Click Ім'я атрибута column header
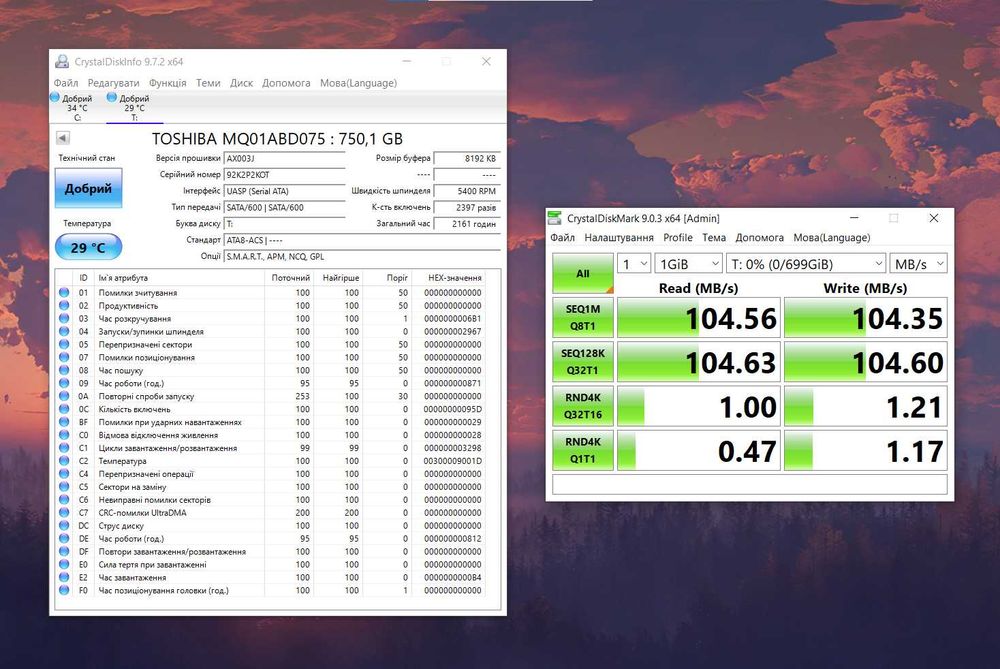The width and height of the screenshot is (1000, 669). pyautogui.click(x=179, y=277)
